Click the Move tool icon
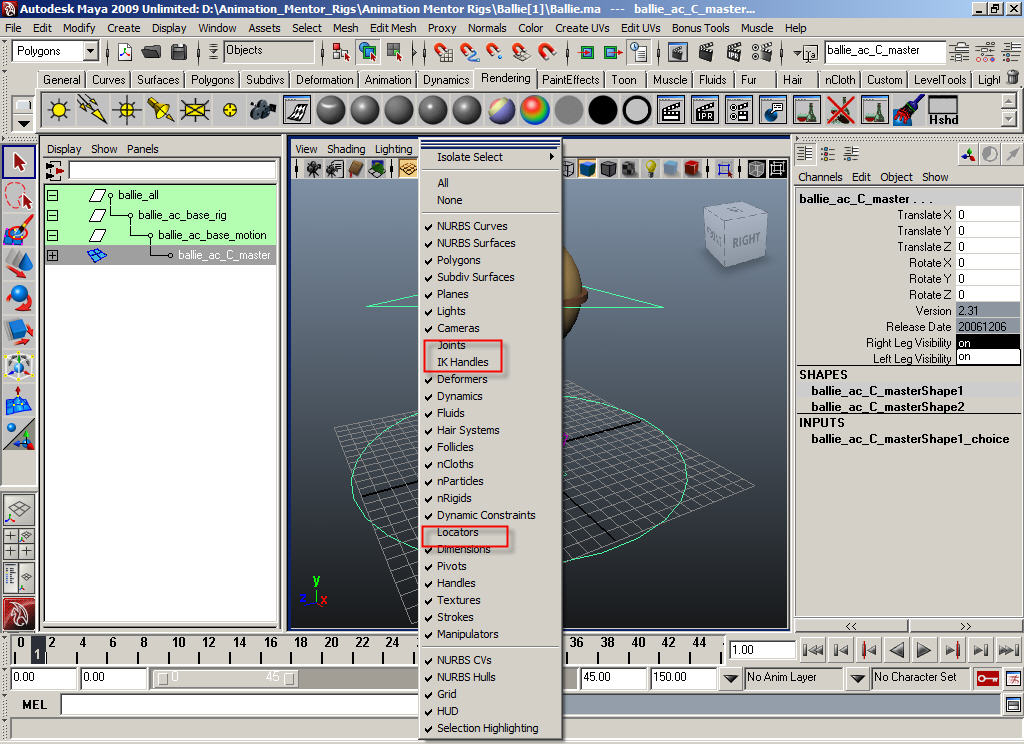Viewport: 1024px width, 744px height. tap(19, 263)
